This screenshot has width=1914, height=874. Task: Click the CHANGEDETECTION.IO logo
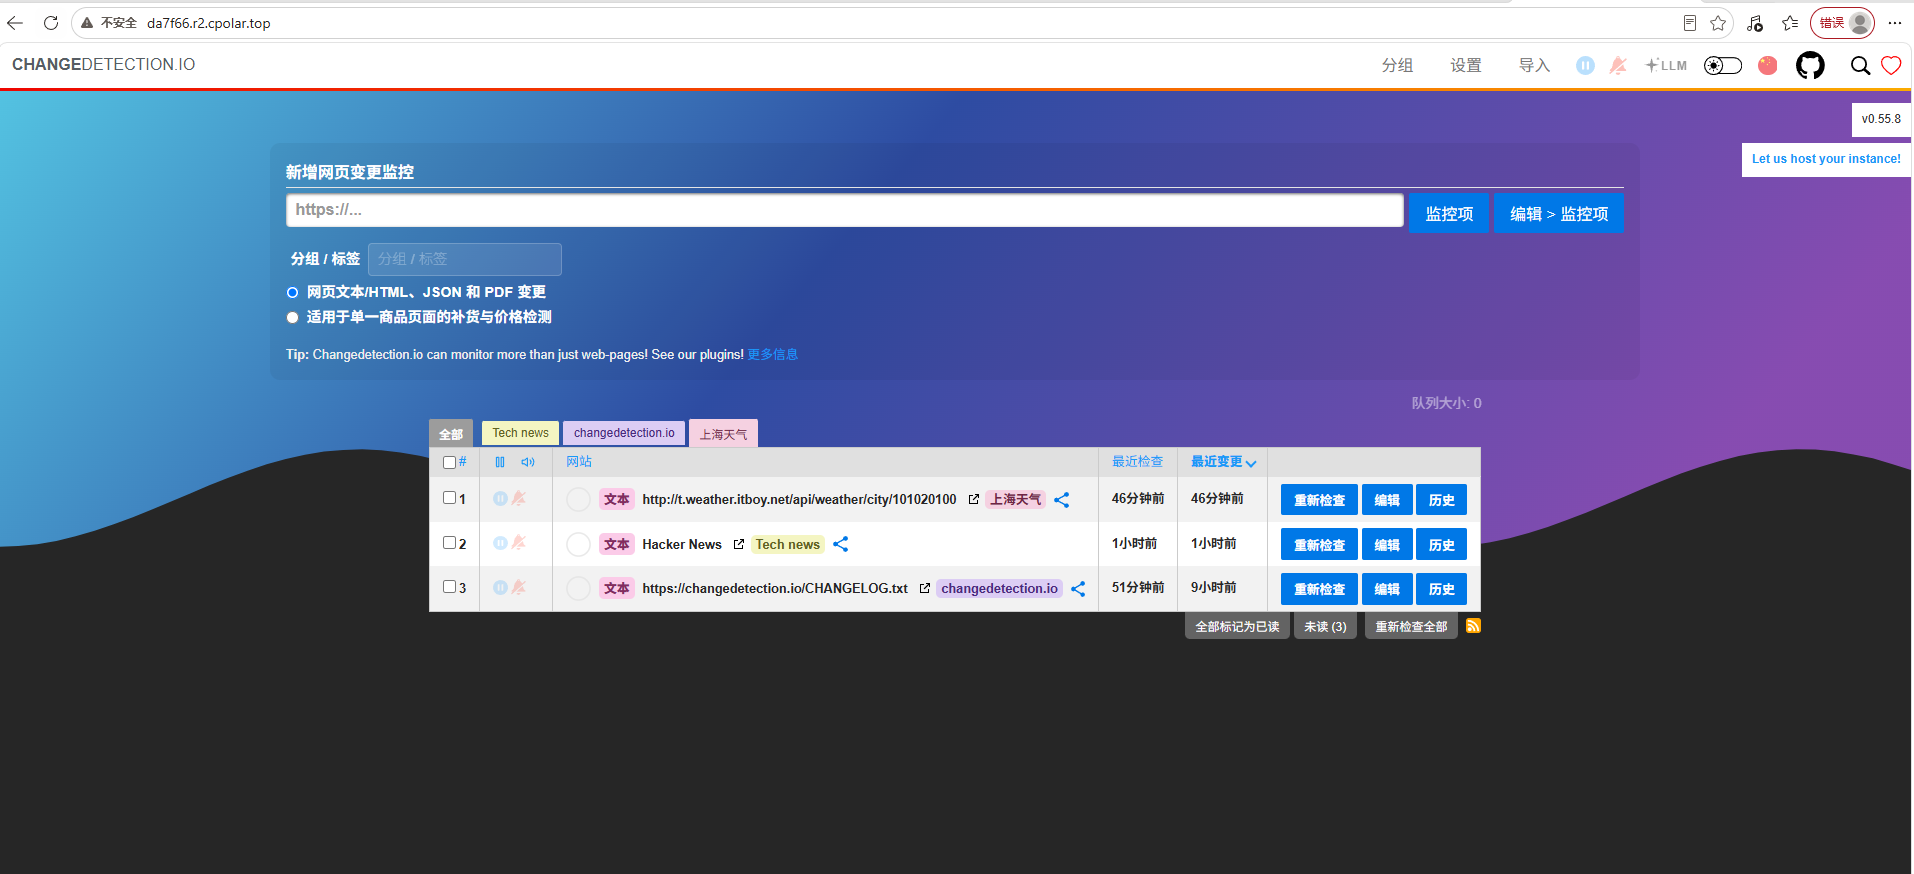coord(104,65)
